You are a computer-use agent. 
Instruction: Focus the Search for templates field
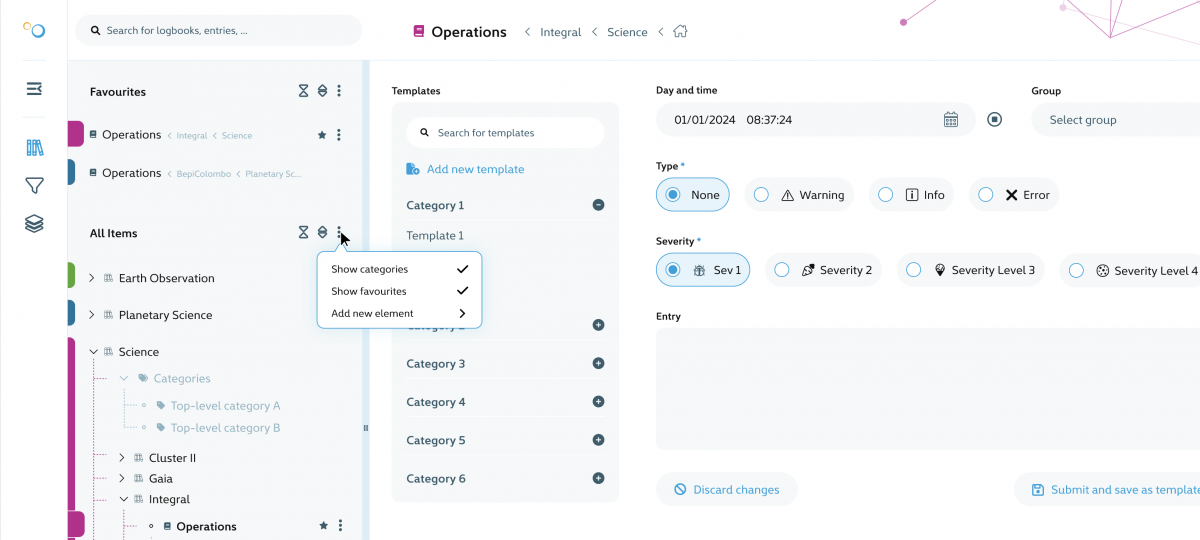(505, 133)
